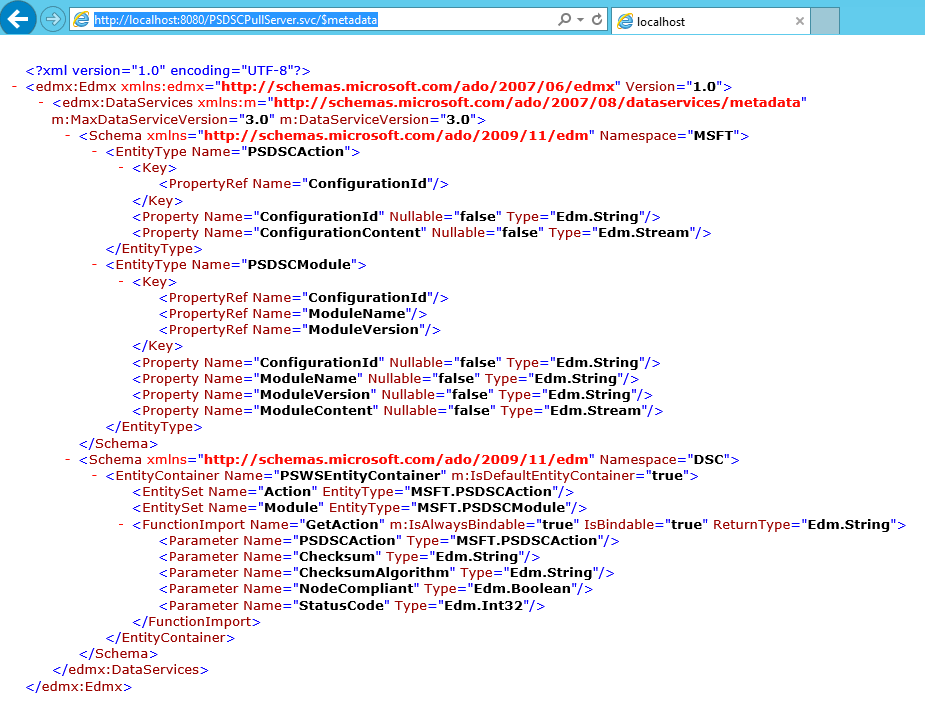This screenshot has width=925, height=718.
Task: Click the Property ModuleName Edm.String line
Action: click(x=386, y=379)
